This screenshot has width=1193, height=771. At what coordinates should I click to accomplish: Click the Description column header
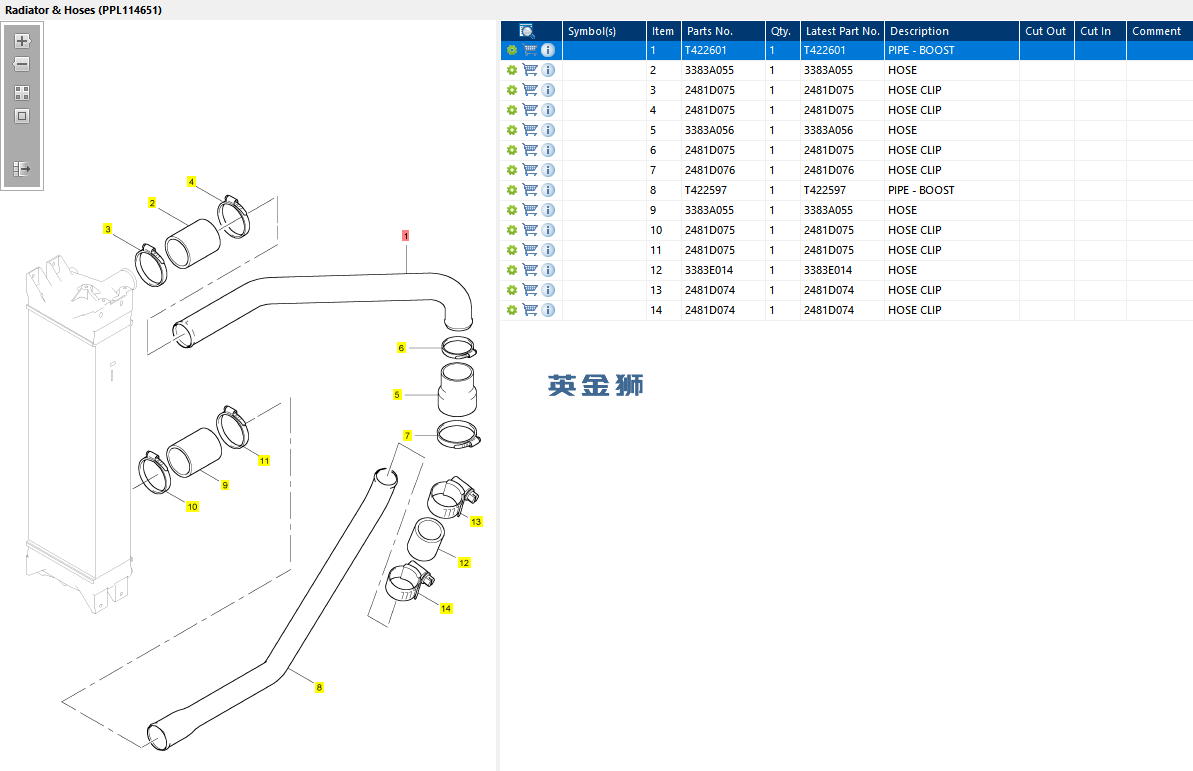pyautogui.click(x=951, y=31)
